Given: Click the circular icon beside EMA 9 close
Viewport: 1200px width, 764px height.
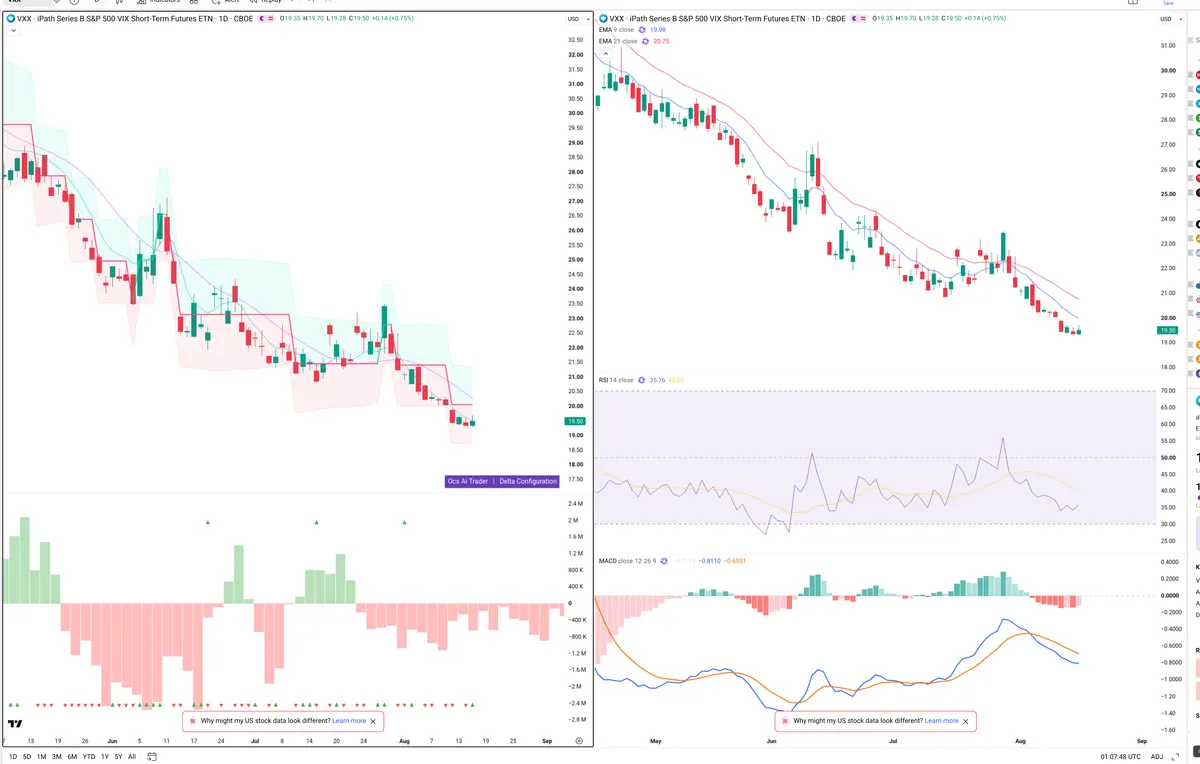Looking at the screenshot, I should 641,30.
